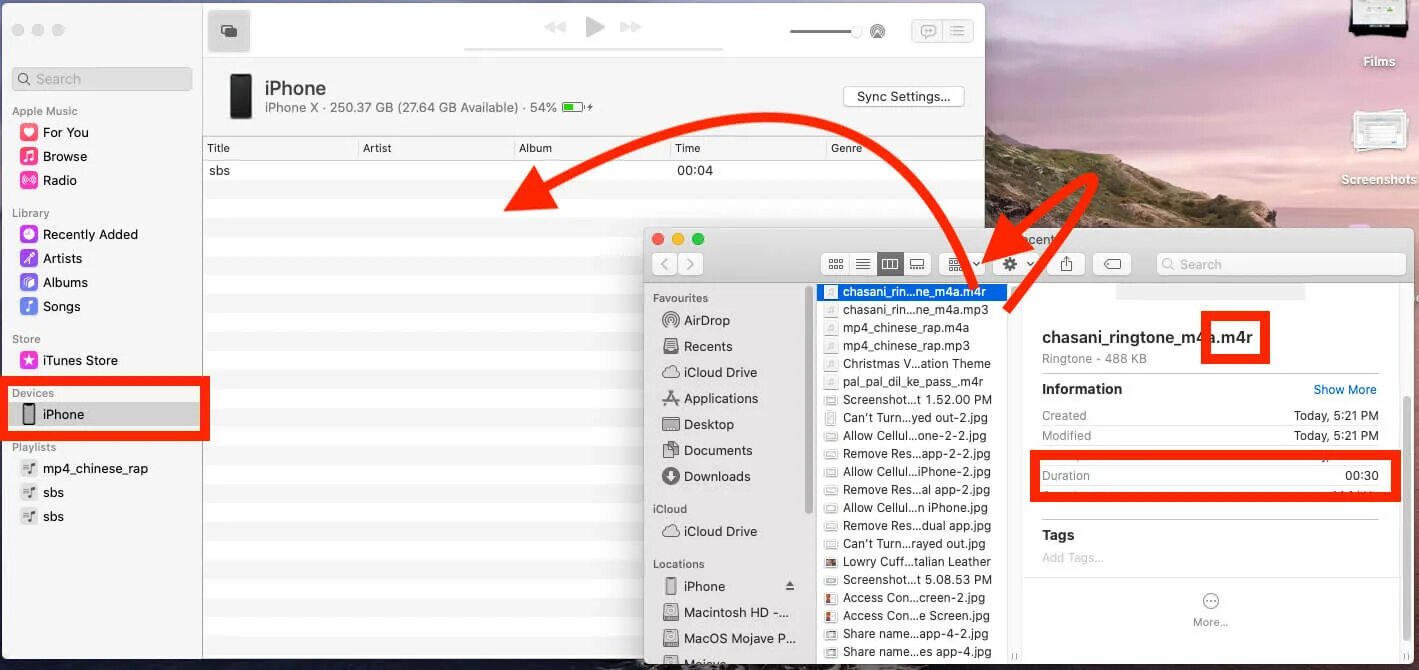The height and width of the screenshot is (670, 1419).
Task: Open Desktop in Finder sidebar
Action: 698,424
